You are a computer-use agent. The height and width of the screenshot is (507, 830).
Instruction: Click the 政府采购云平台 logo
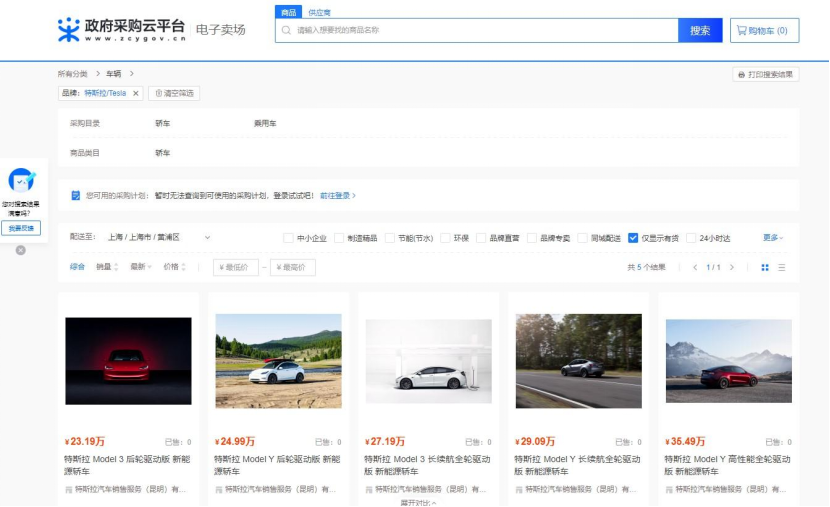click(122, 30)
